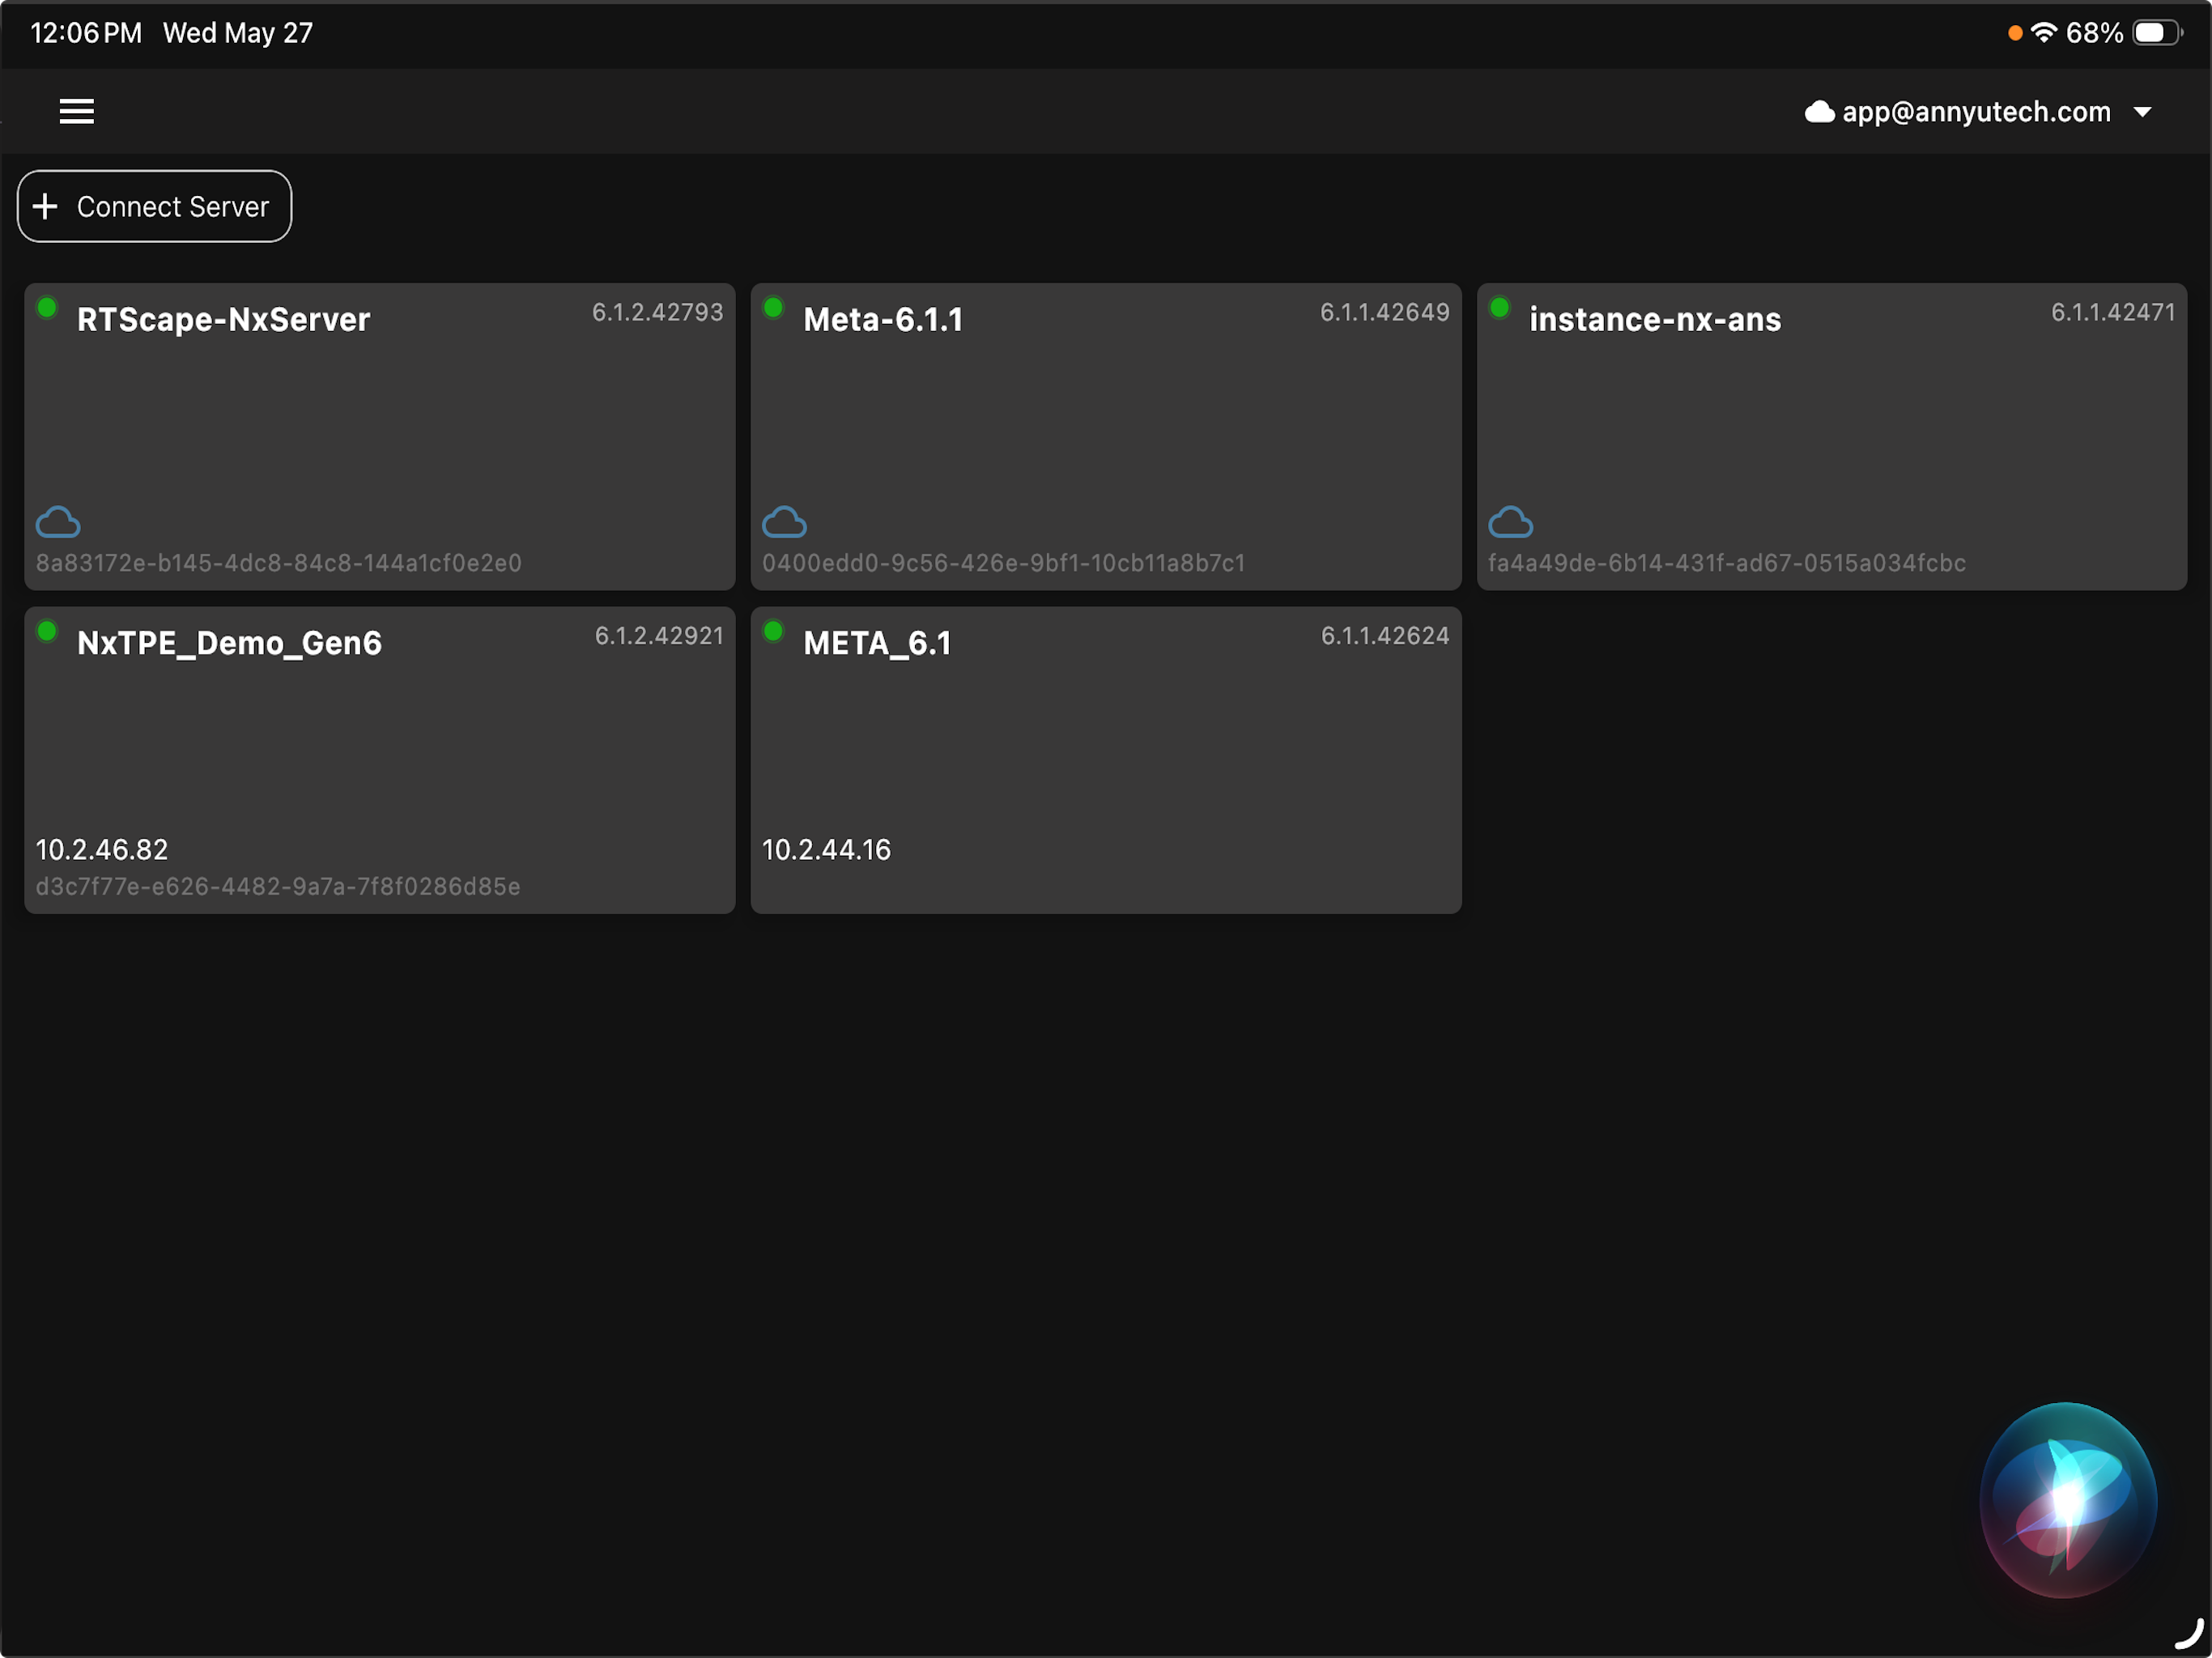Click the NxTPE_Demo_Gen6 green status dot
The width and height of the screenshot is (2212, 1658).
(x=47, y=630)
